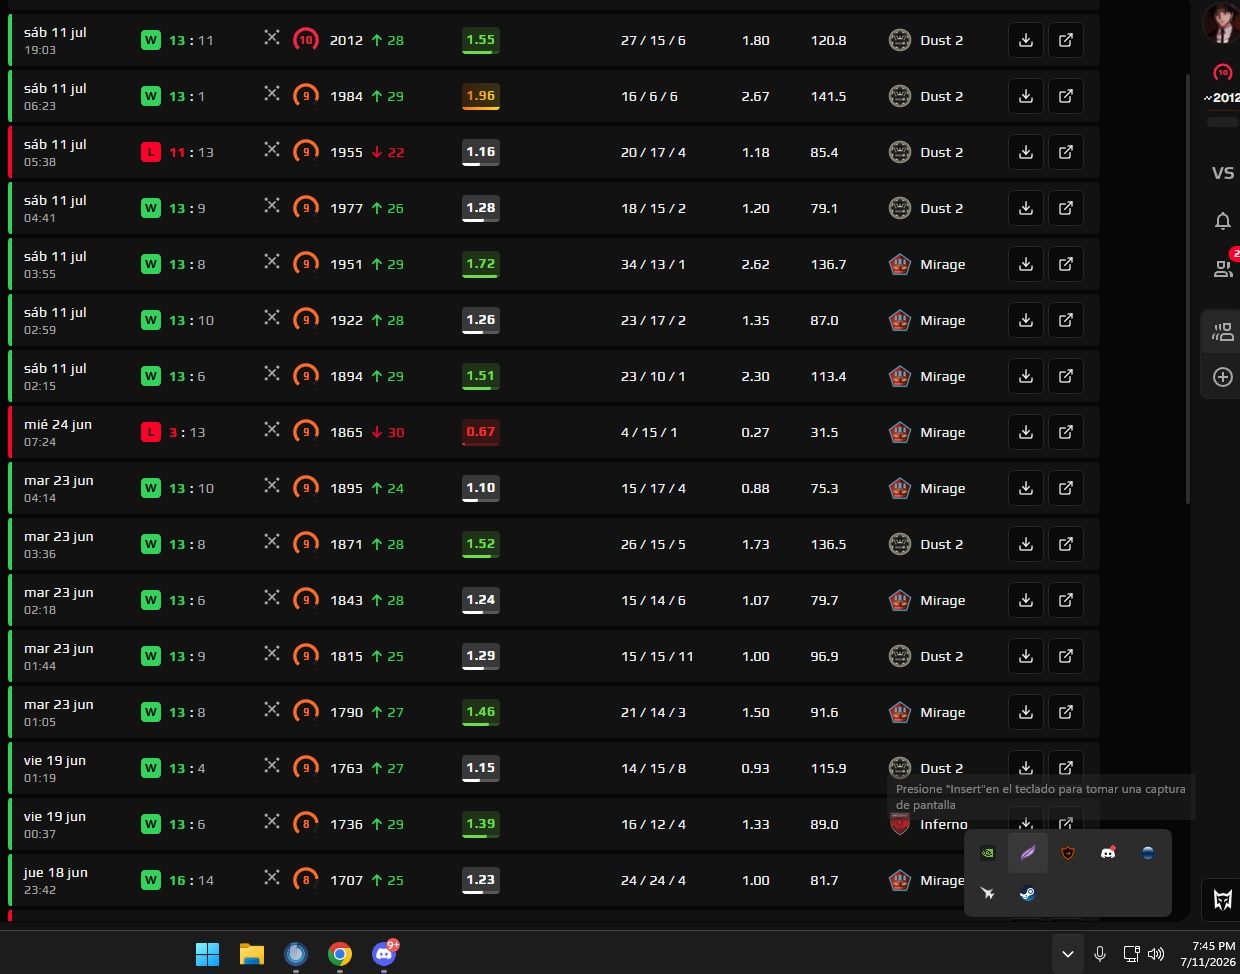1240x974 pixels.
Task: Open Discord from the tray popup
Action: [1107, 853]
